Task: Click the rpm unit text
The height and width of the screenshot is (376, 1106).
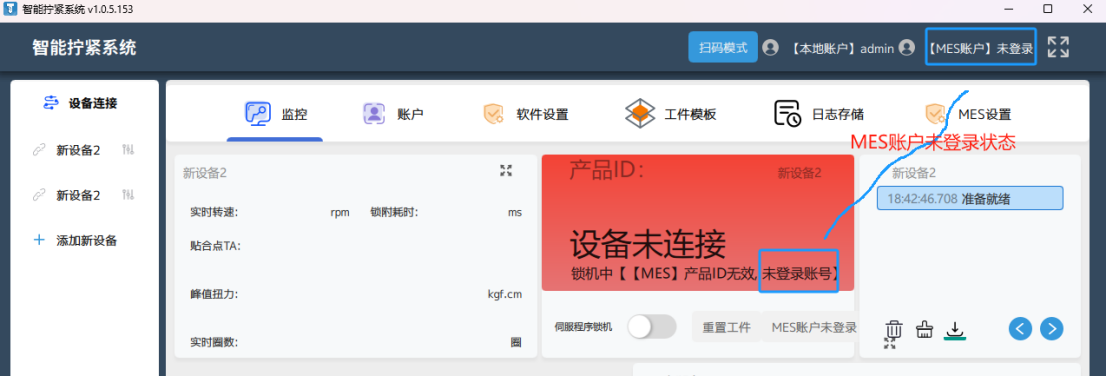Action: [x=340, y=213]
